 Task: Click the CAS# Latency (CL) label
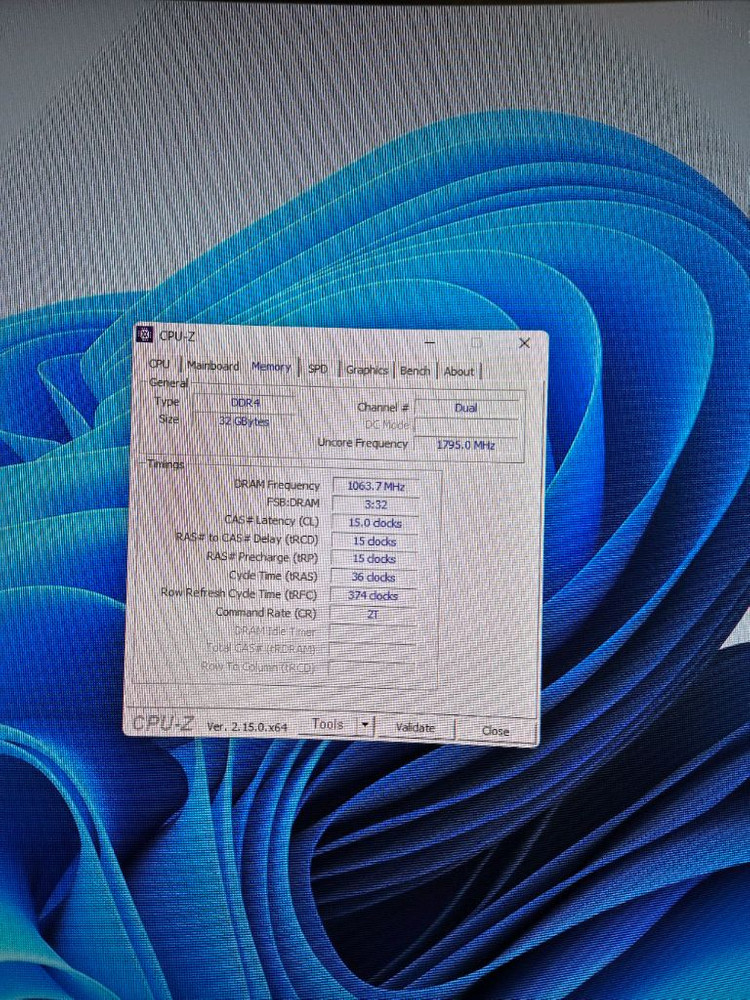point(271,521)
